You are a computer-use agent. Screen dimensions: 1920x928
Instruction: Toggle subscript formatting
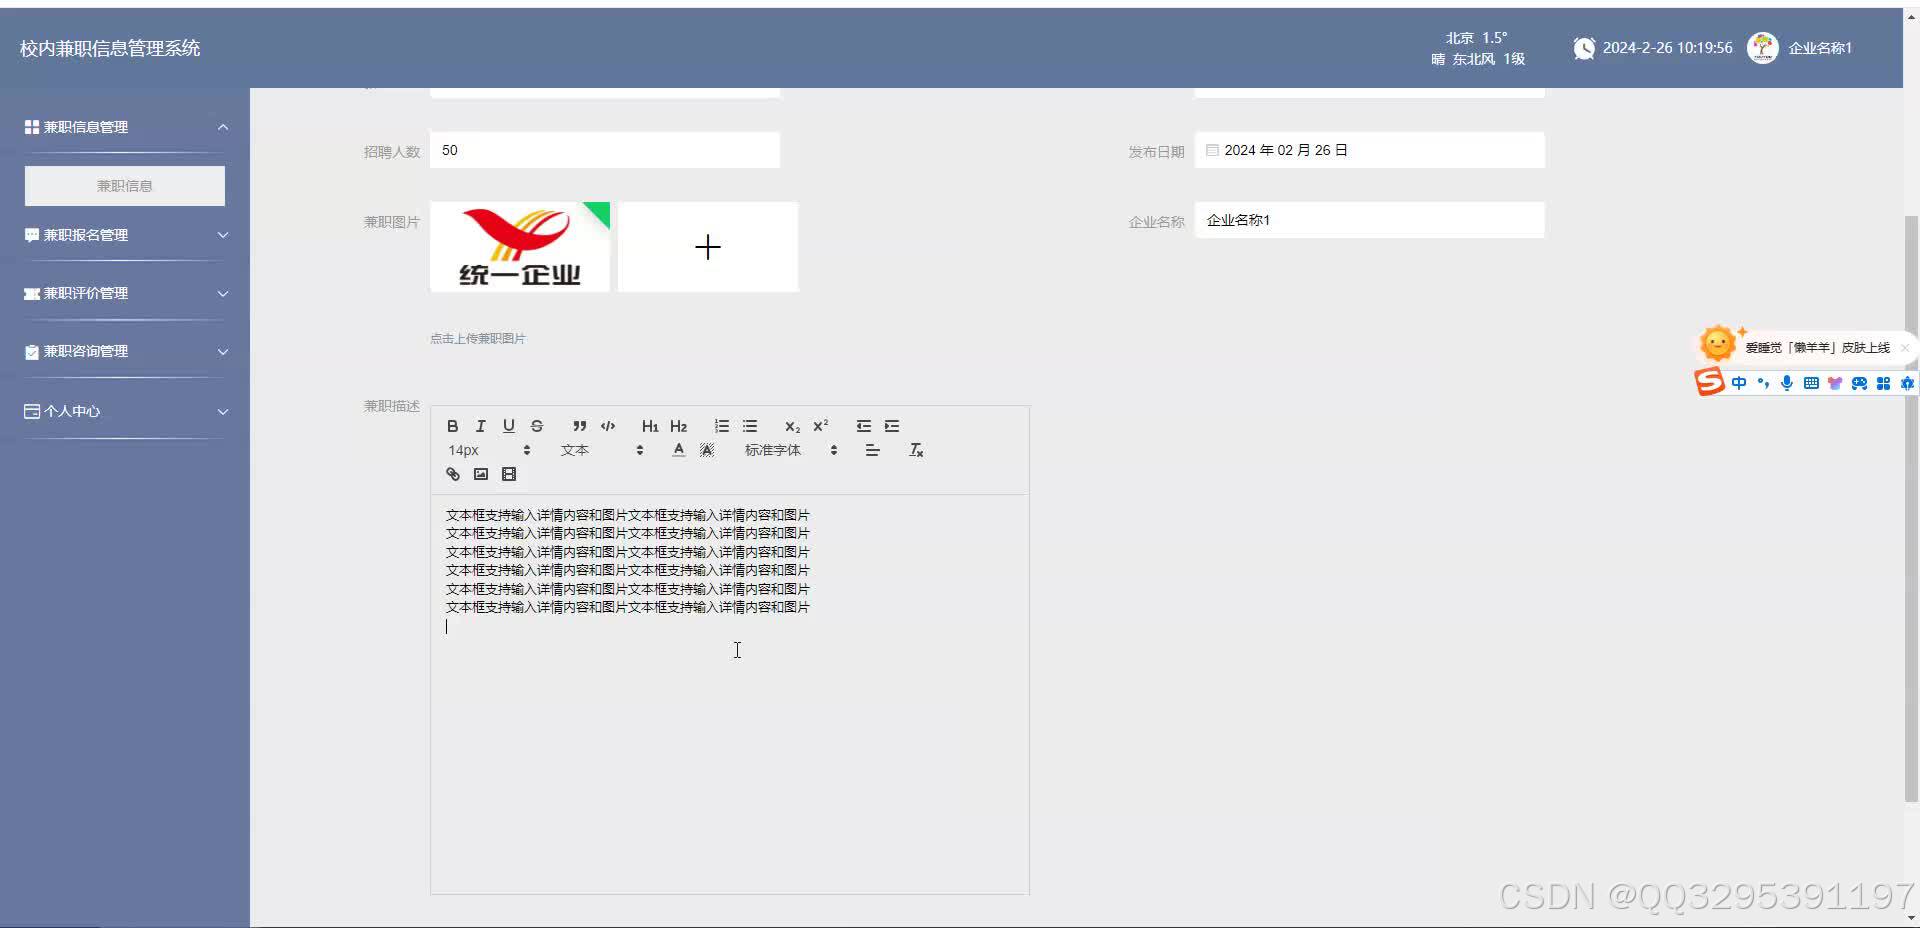click(791, 426)
